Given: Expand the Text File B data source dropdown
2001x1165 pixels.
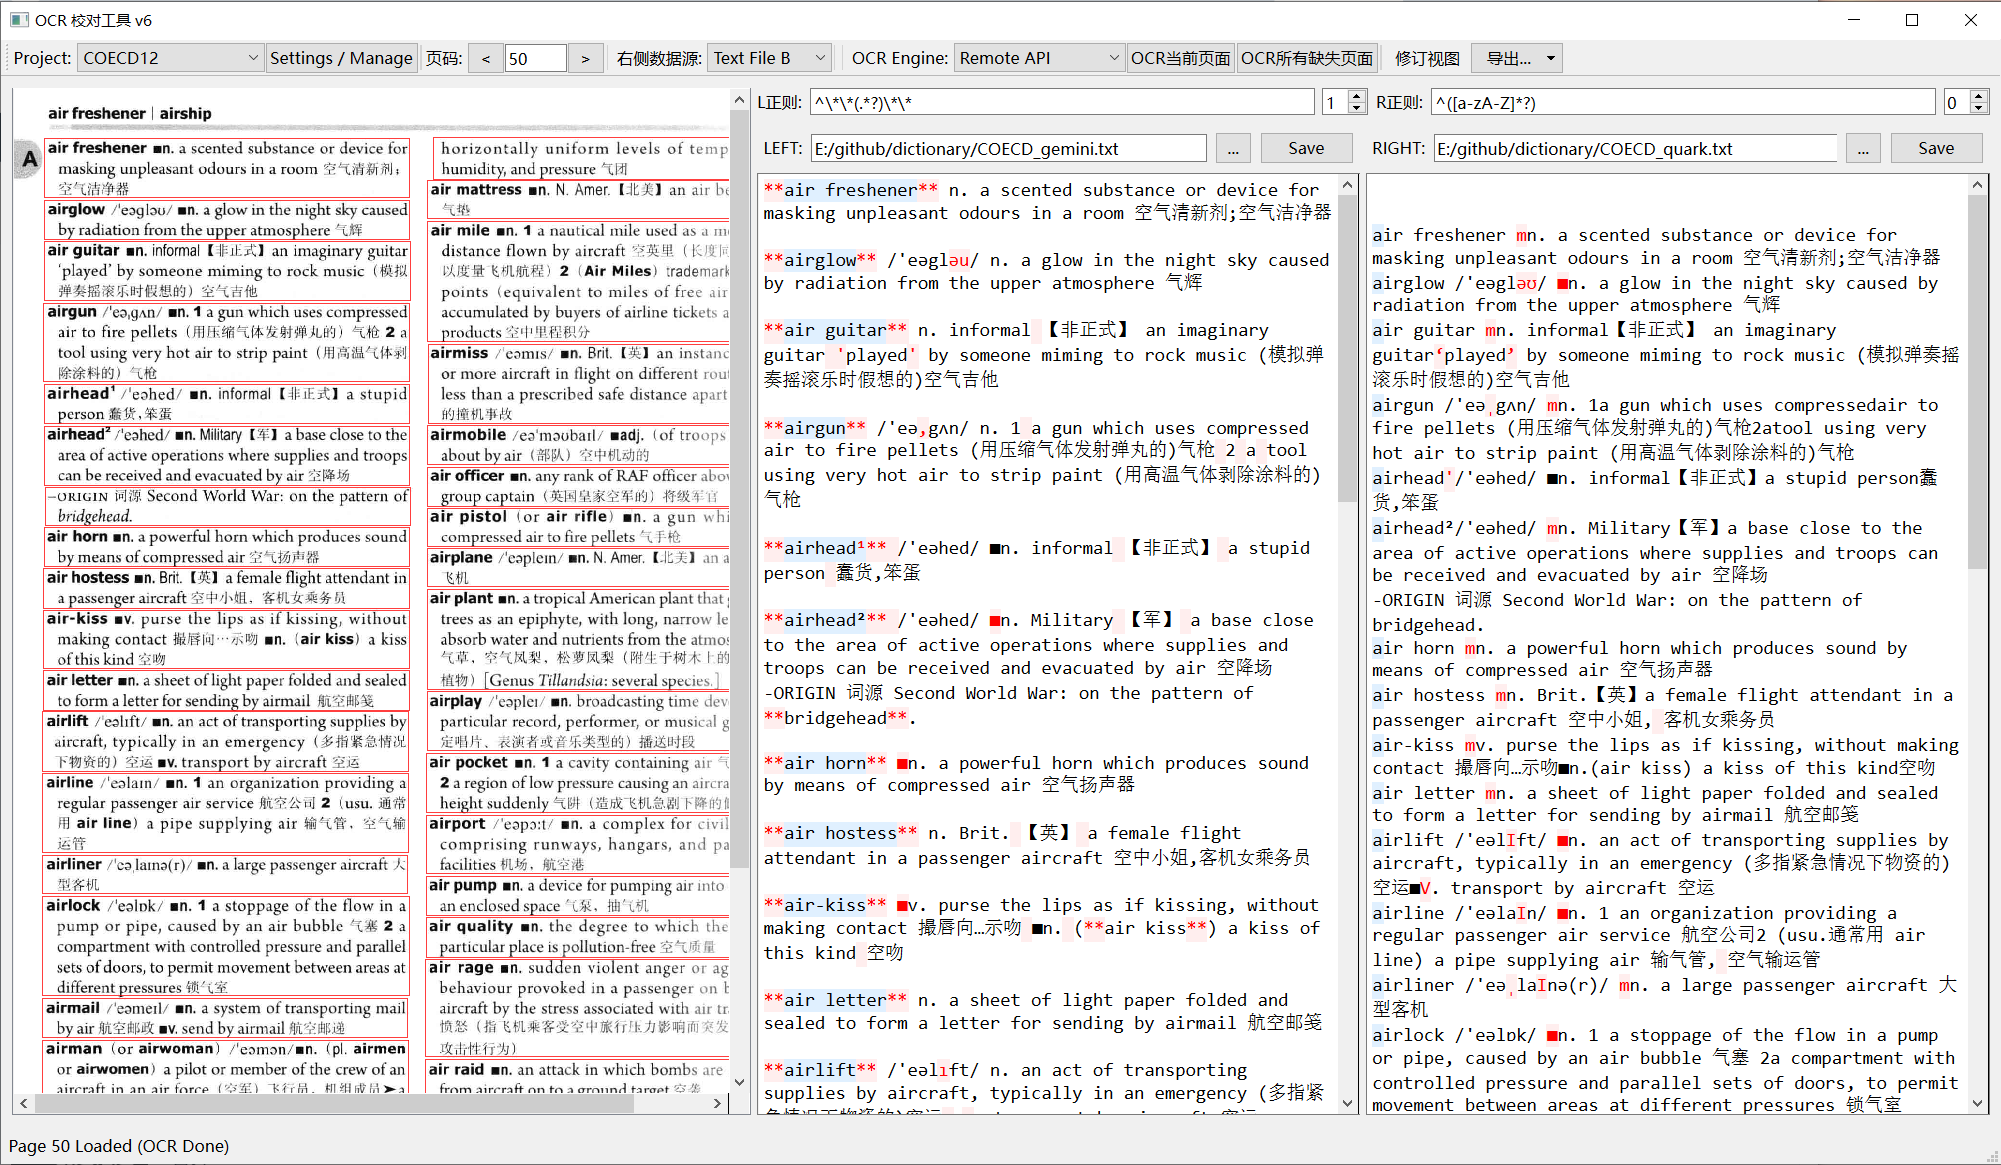Looking at the screenshot, I should [769, 58].
